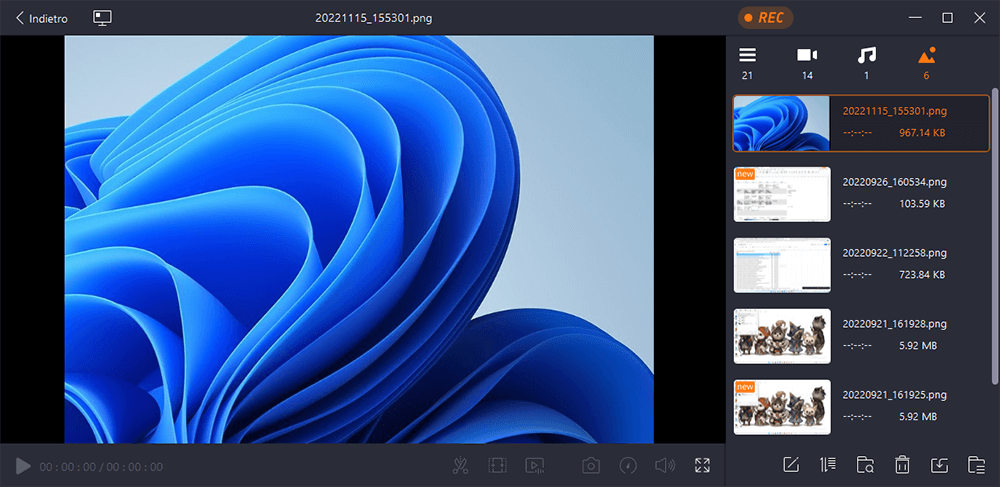The image size is (1000, 487).
Task: Click the monitor screen icon beside Indietro
Action: pyautogui.click(x=102, y=18)
